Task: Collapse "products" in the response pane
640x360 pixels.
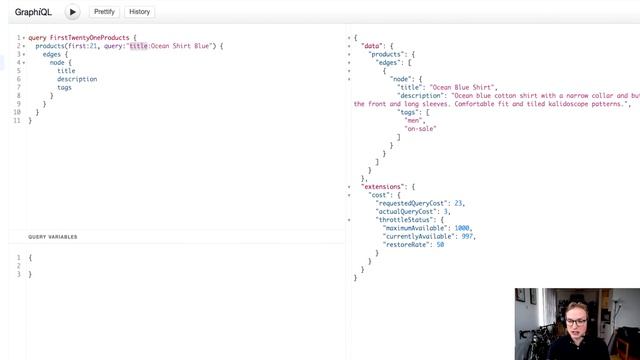Action: [349, 54]
